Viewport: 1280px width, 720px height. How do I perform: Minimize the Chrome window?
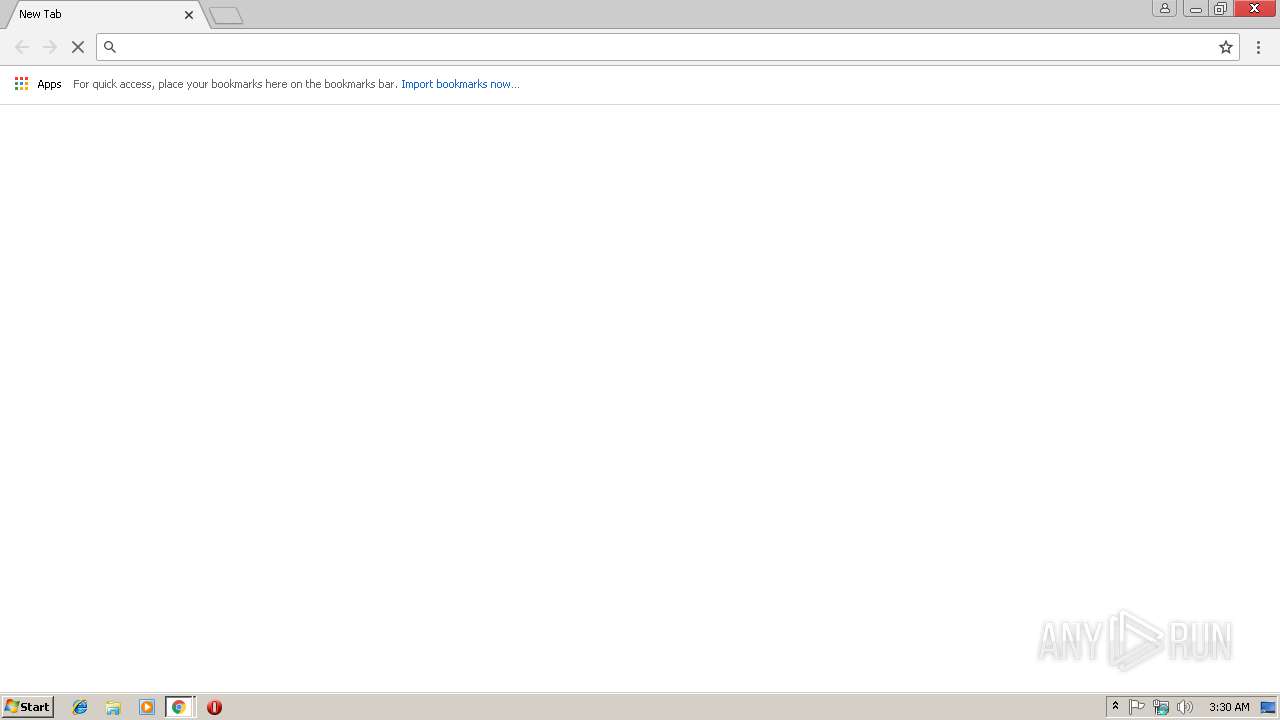[1195, 8]
